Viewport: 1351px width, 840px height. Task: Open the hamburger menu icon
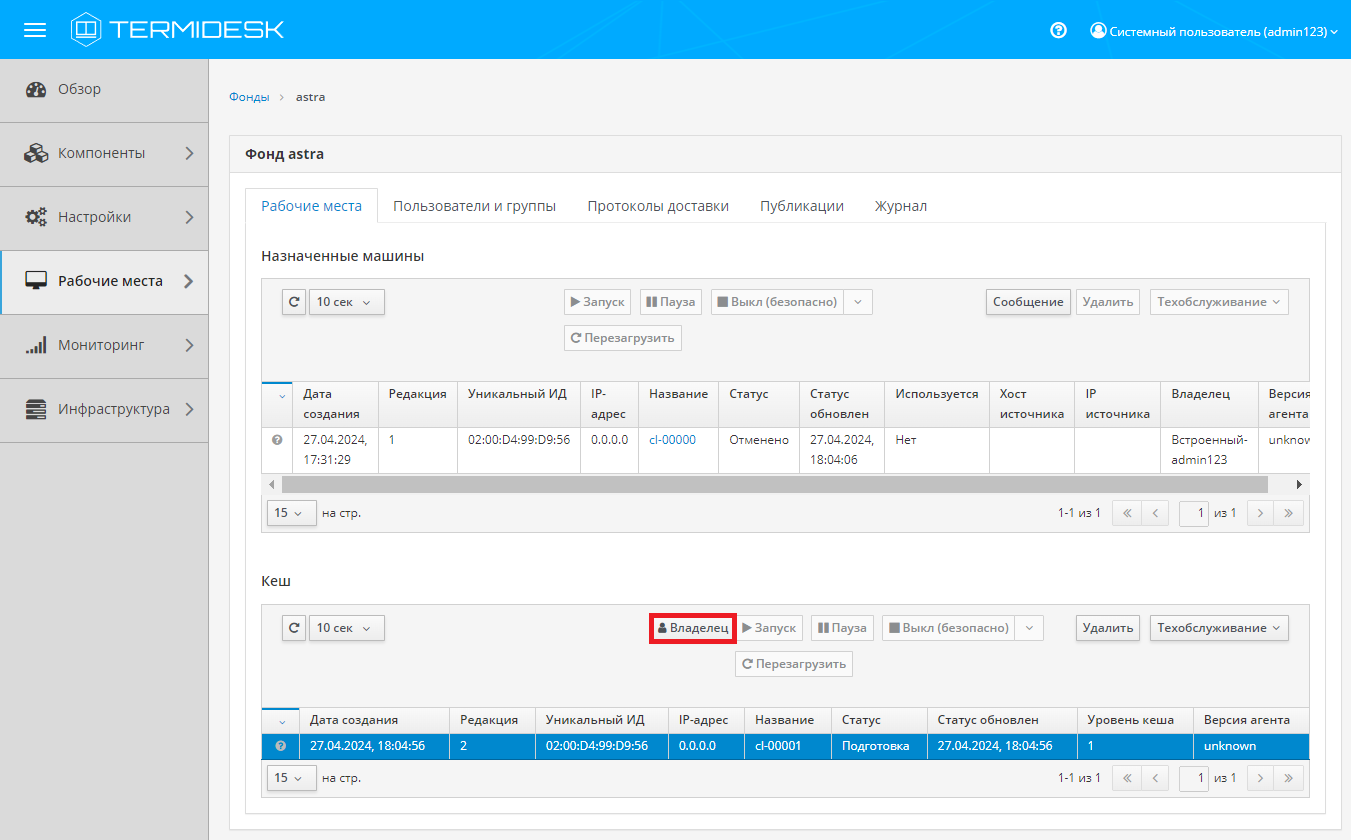coord(35,30)
